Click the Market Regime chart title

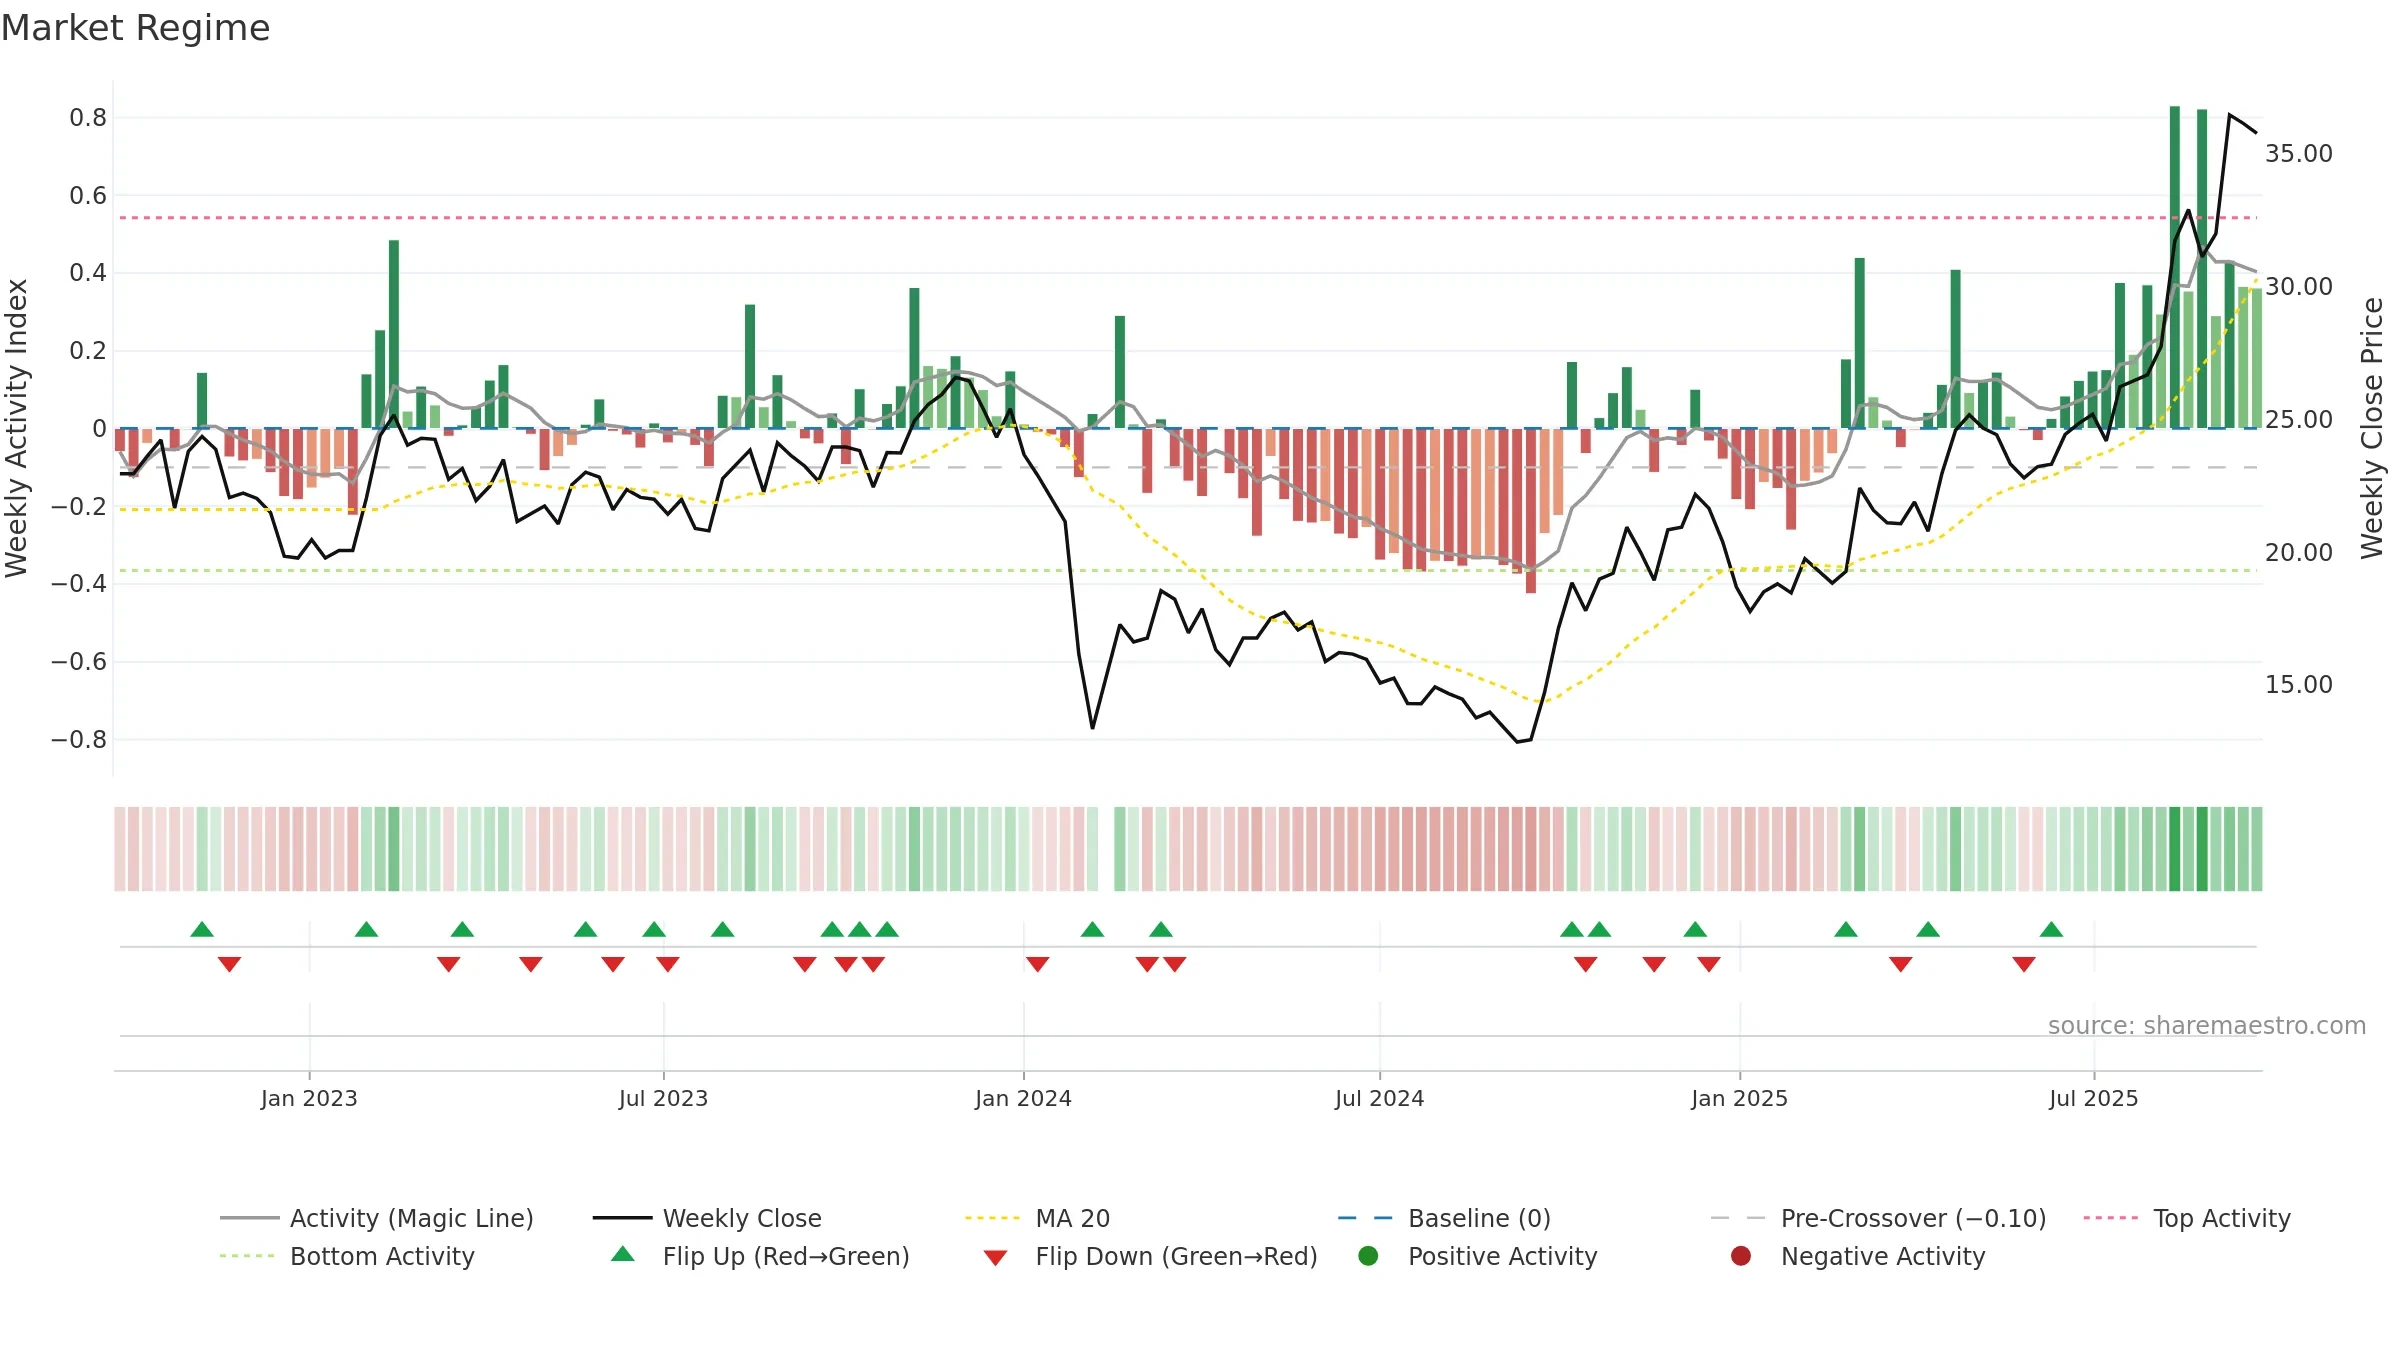(135, 28)
